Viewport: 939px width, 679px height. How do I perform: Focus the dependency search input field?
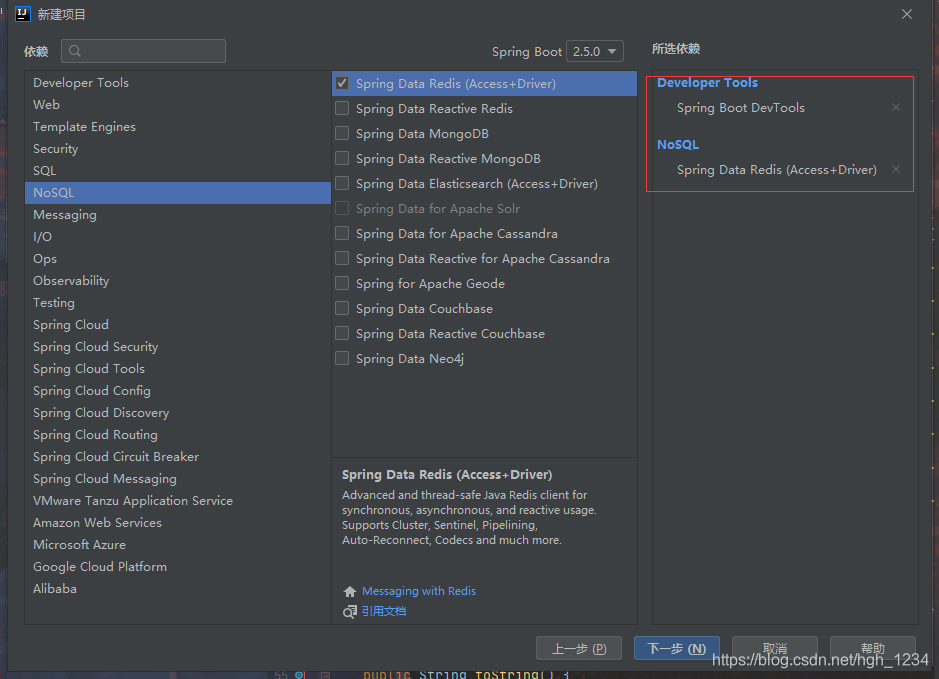pos(144,51)
